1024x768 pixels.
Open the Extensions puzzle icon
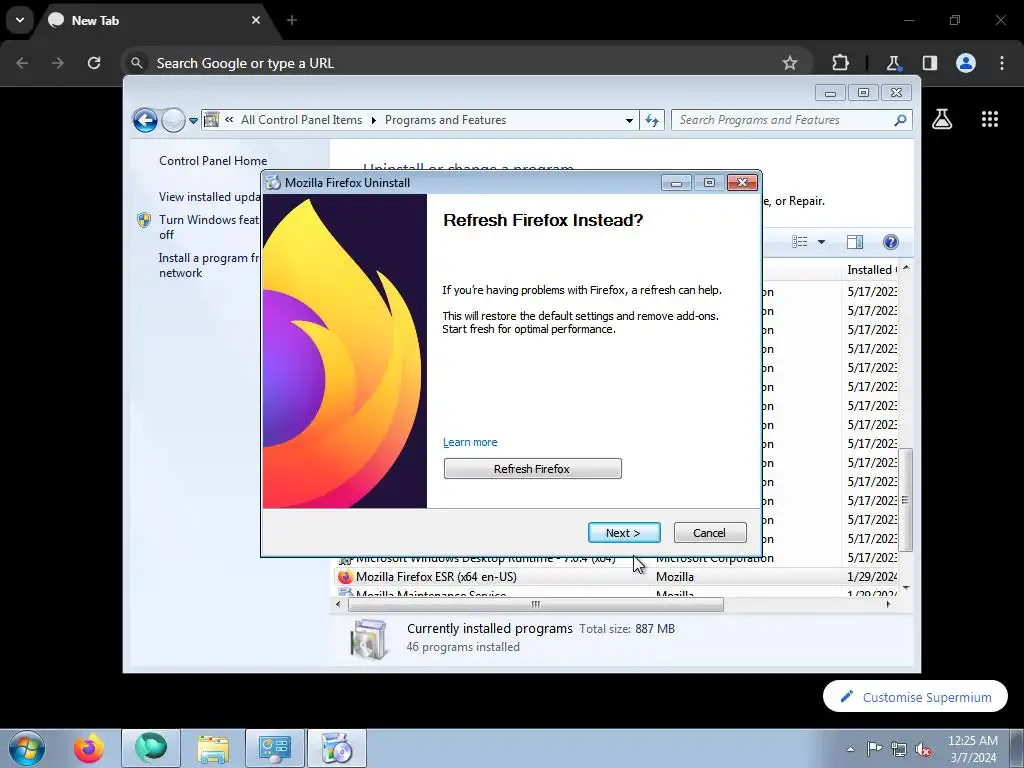tap(840, 63)
